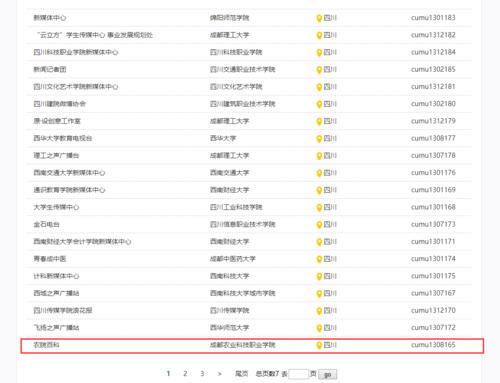Open the '云立方' 学生传媒中心 entry
This screenshot has width=500, height=383.
pos(95,35)
